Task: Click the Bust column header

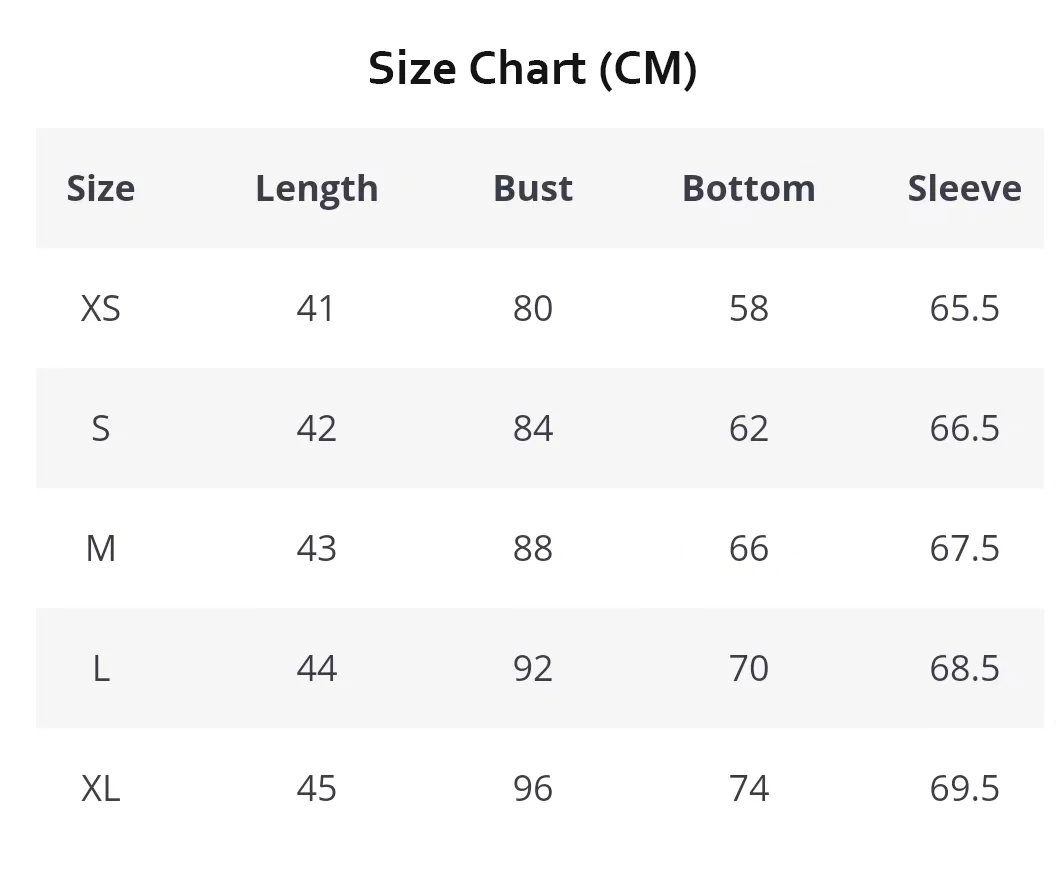Action: coord(533,188)
